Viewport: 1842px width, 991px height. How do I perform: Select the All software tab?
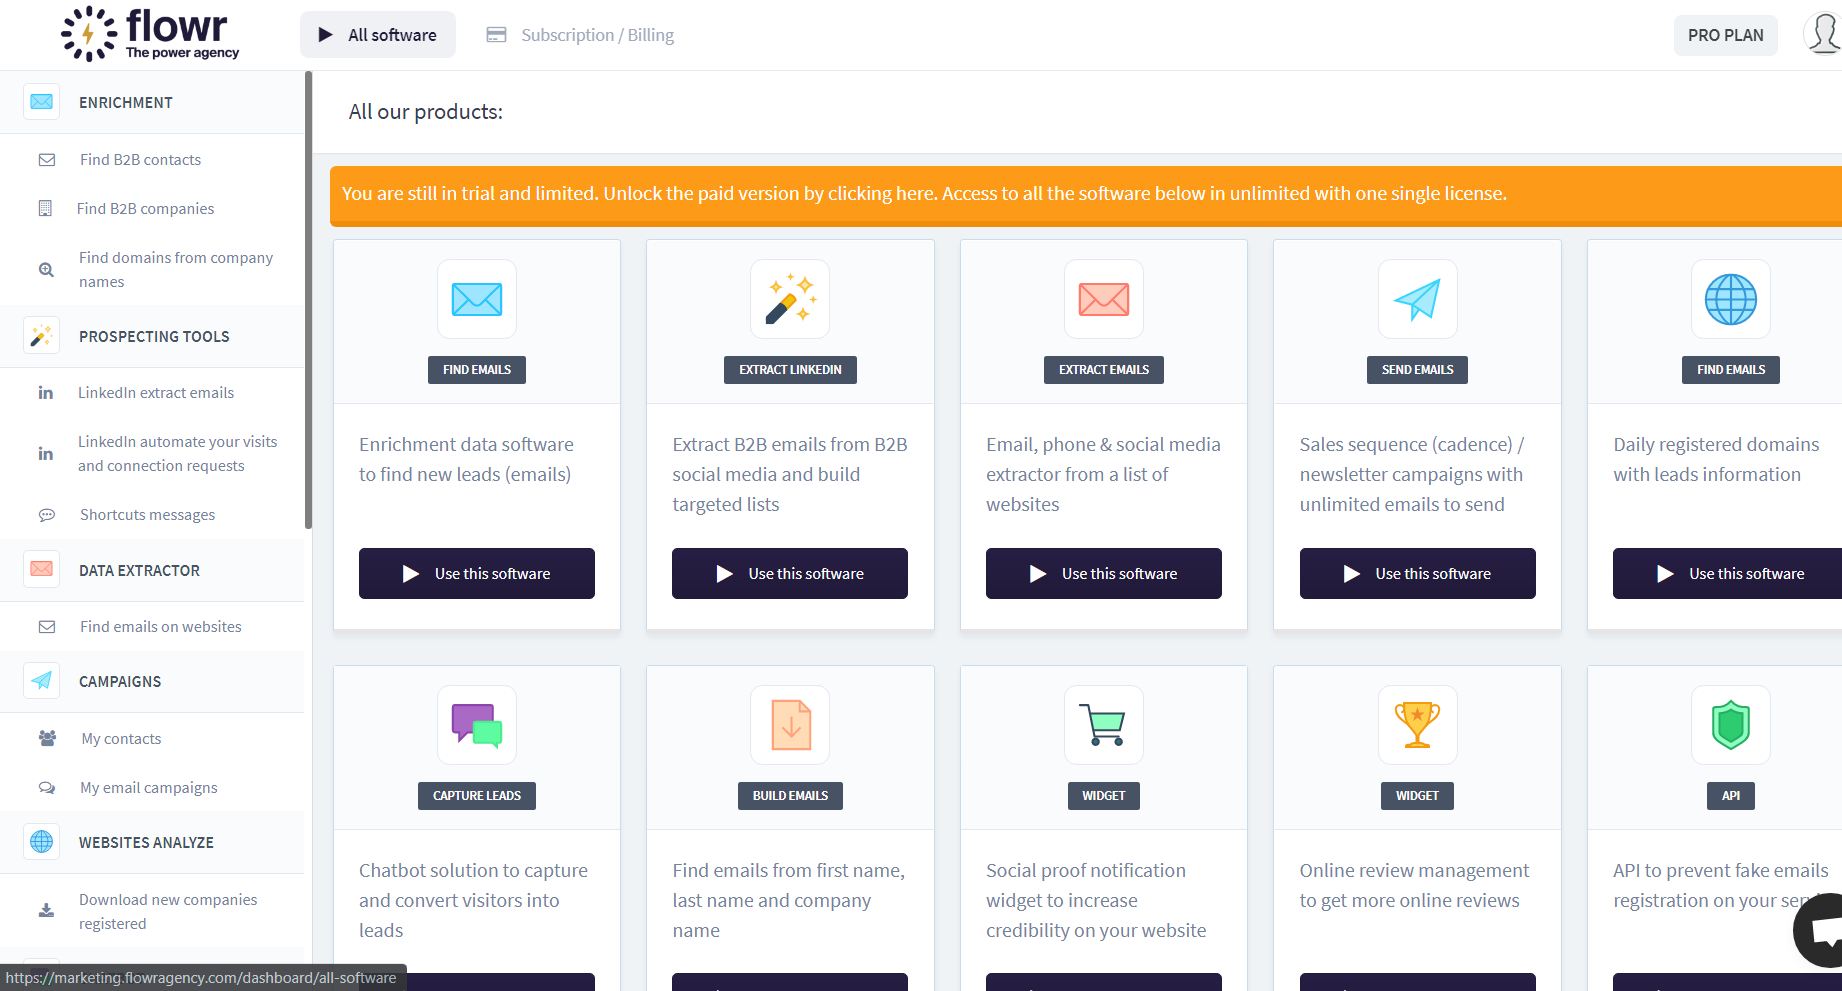point(377,34)
